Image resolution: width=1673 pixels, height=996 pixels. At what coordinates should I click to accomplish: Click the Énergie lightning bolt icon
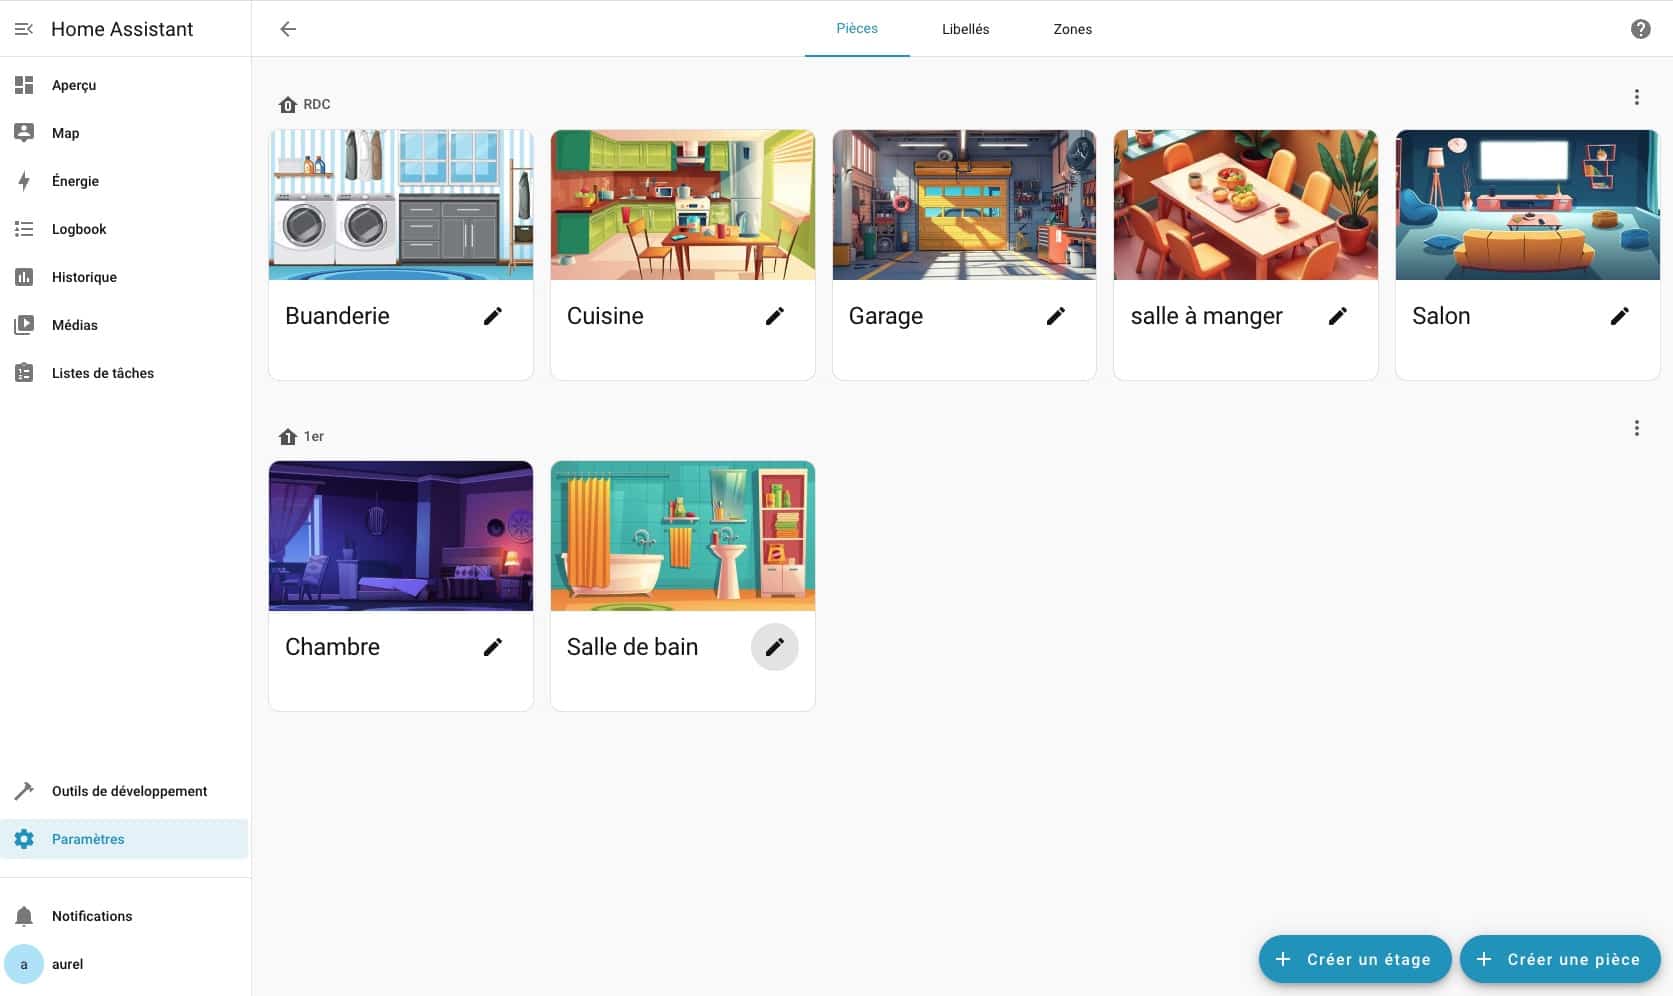coord(24,181)
